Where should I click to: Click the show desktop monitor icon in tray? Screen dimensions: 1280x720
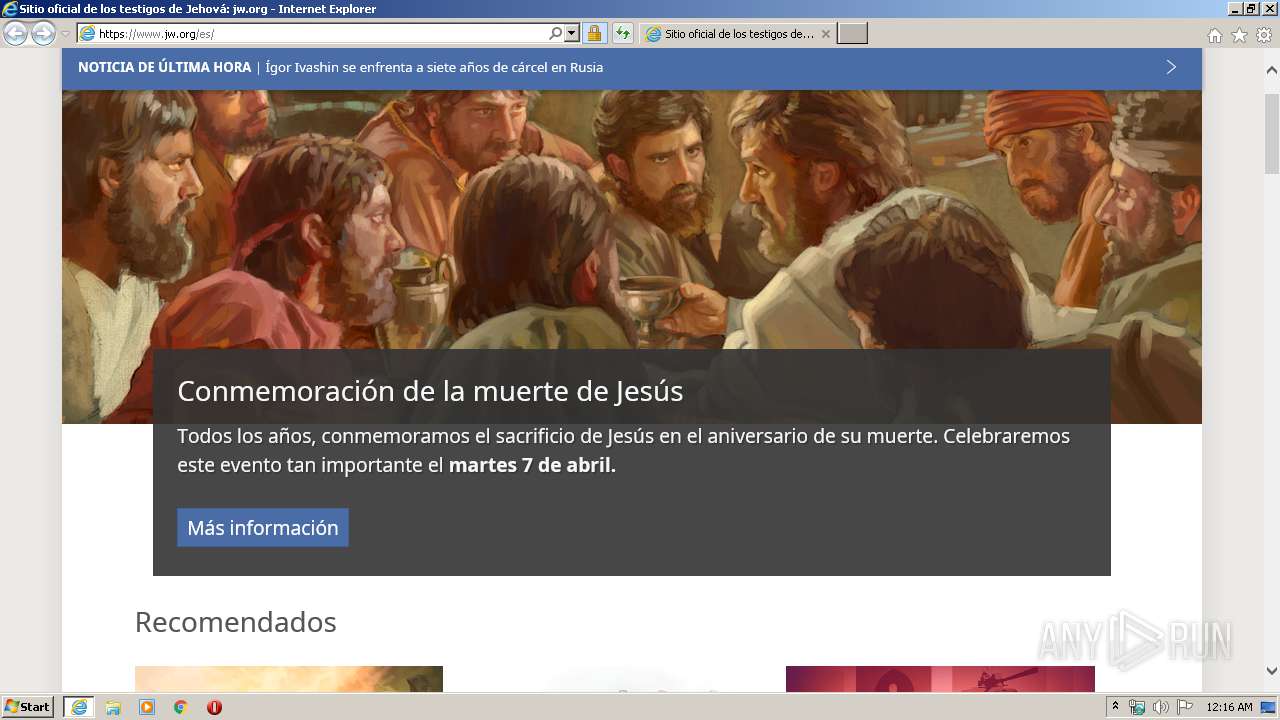coord(1268,707)
